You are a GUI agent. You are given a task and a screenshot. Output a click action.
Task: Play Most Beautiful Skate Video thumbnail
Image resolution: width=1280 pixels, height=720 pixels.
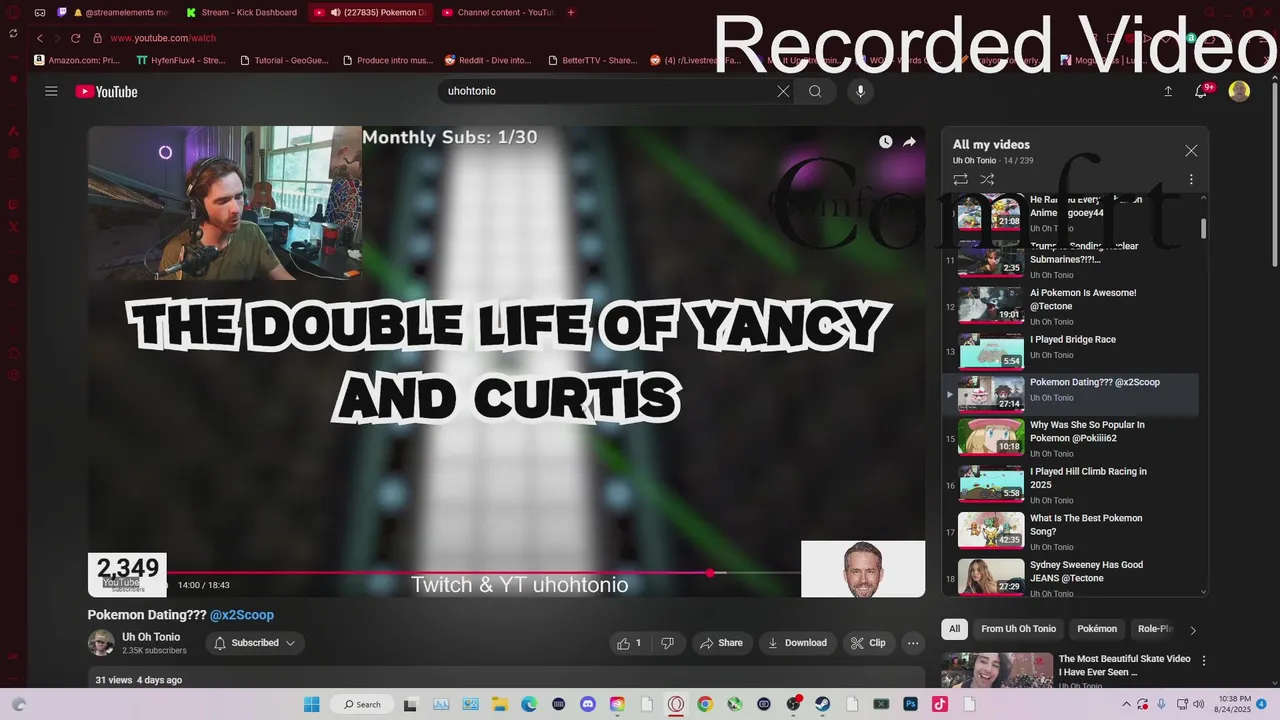coord(997,670)
